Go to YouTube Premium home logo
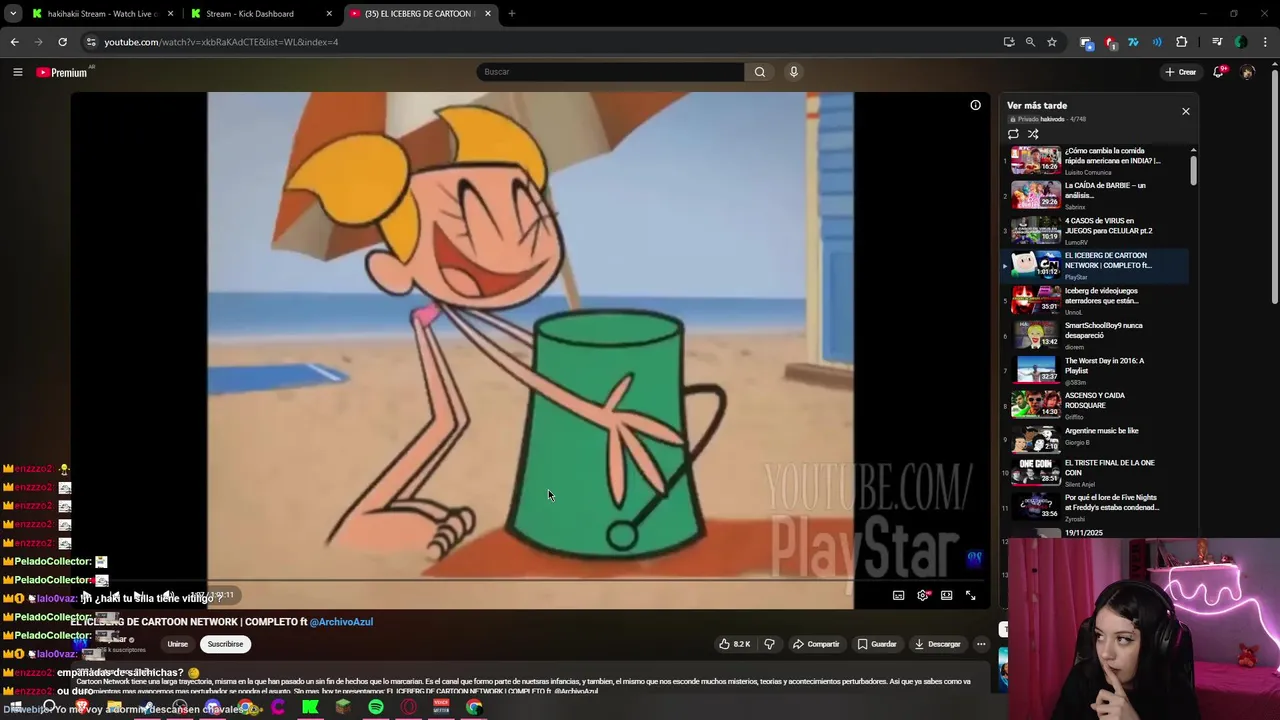This screenshot has height=720, width=1280. [x=62, y=72]
